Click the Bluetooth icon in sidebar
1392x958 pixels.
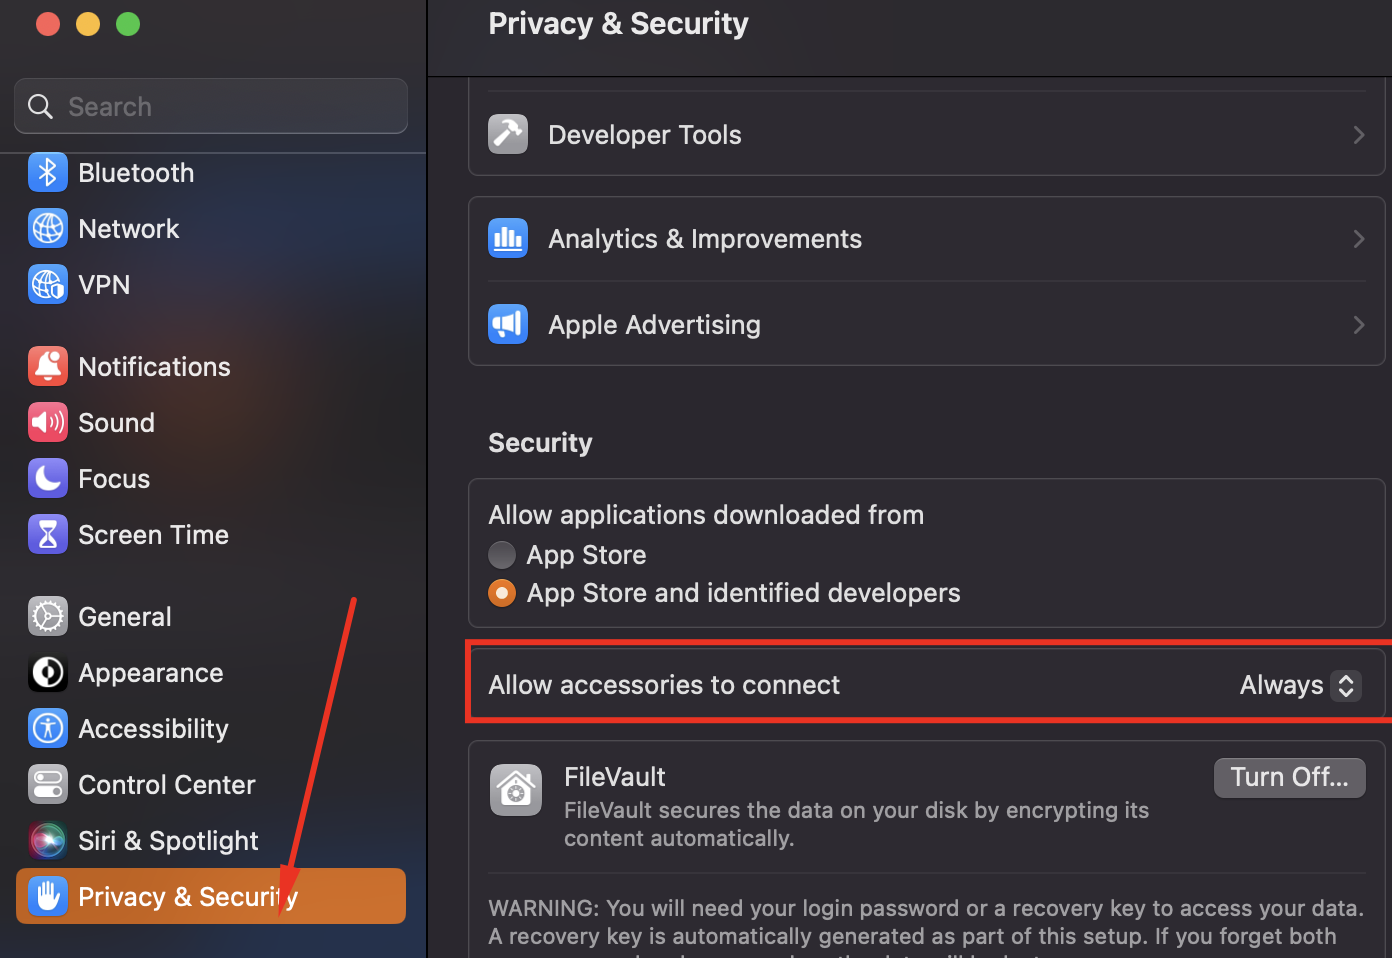(47, 173)
